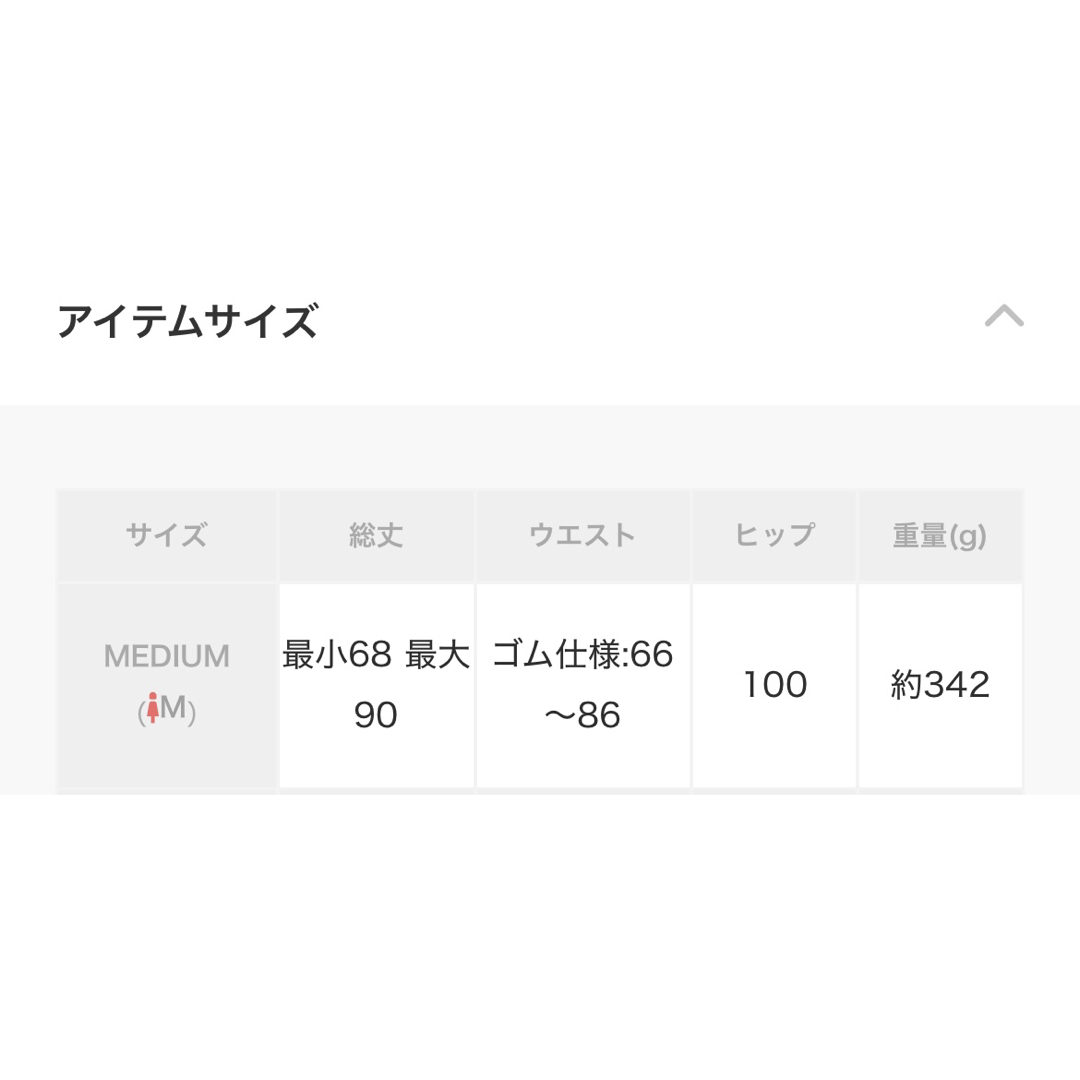Select the 最小68 最大90 length cell
1080x1080 pixels.
pos(376,685)
